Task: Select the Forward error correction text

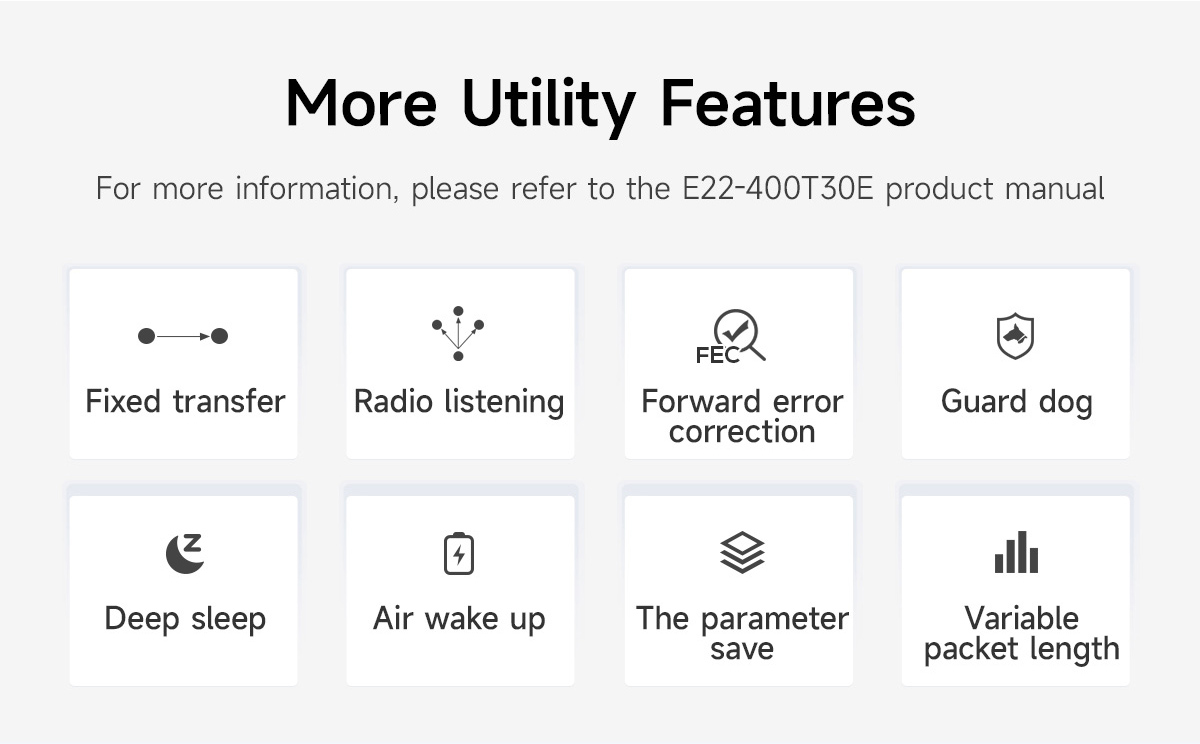Action: [x=742, y=416]
